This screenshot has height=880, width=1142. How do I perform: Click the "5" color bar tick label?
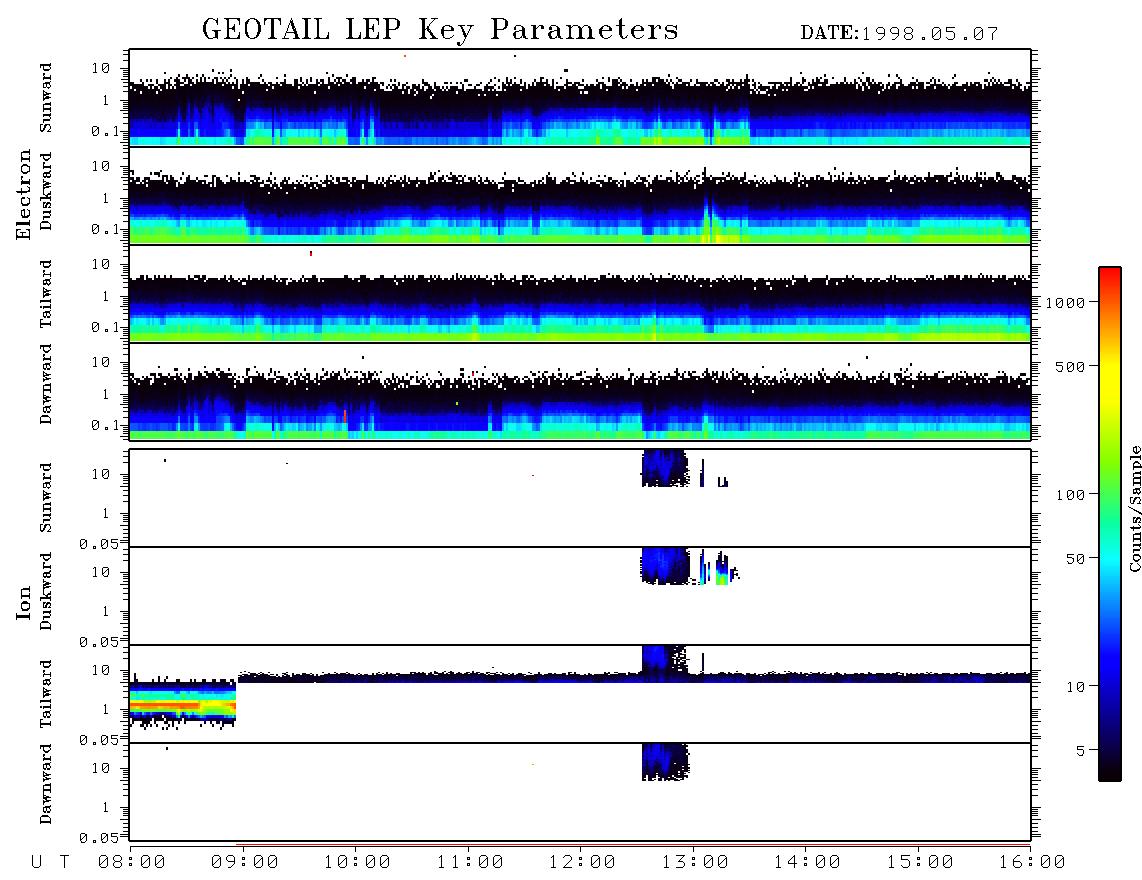[1081, 751]
